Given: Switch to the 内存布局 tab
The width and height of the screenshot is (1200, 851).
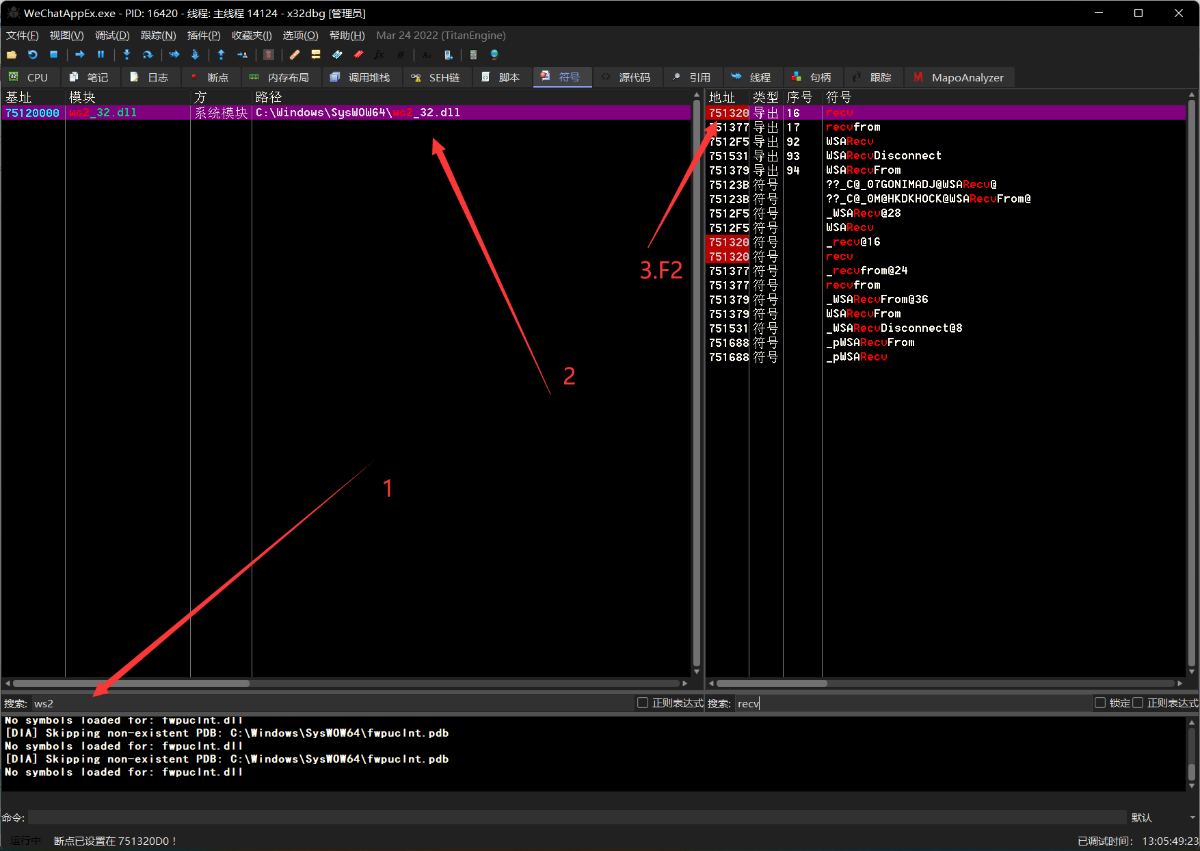Looking at the screenshot, I should coord(280,77).
